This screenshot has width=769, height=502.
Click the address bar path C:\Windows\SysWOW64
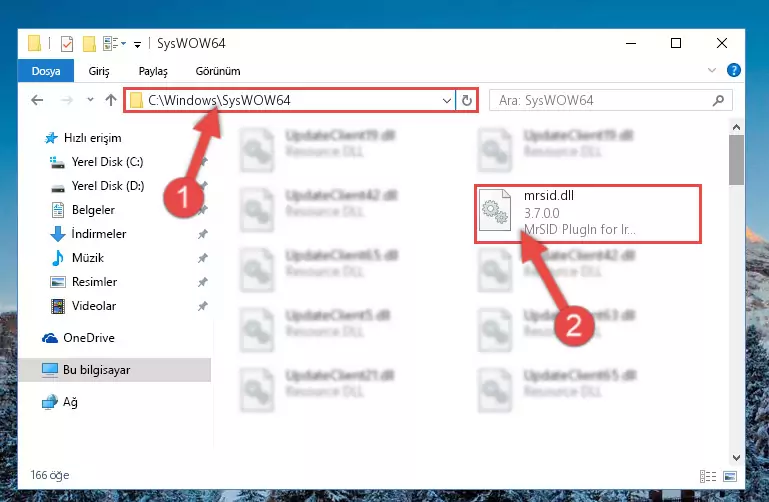[219, 100]
